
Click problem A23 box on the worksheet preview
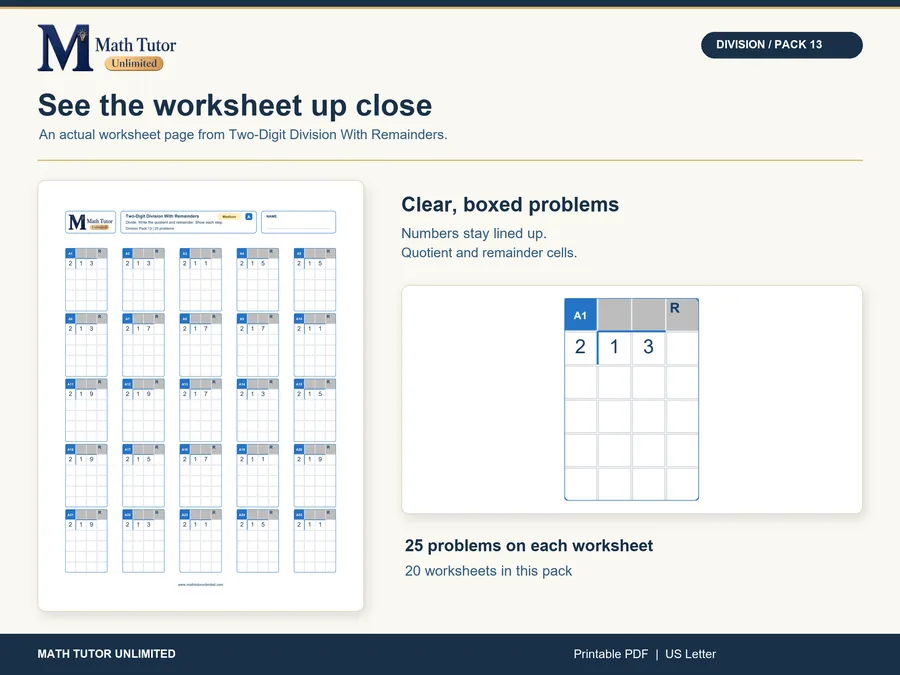pyautogui.click(x=200, y=541)
